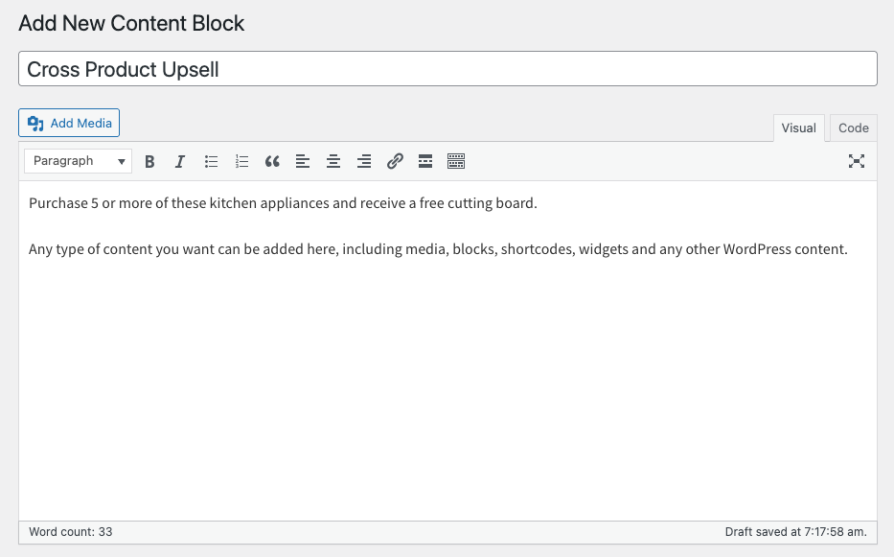894x557 pixels.
Task: Apply blockquote formatting
Action: (x=272, y=161)
